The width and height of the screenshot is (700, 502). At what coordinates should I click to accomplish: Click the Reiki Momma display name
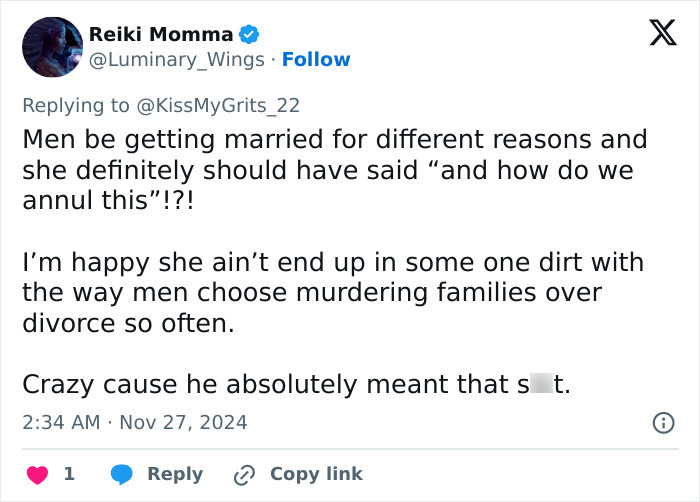coord(161,35)
